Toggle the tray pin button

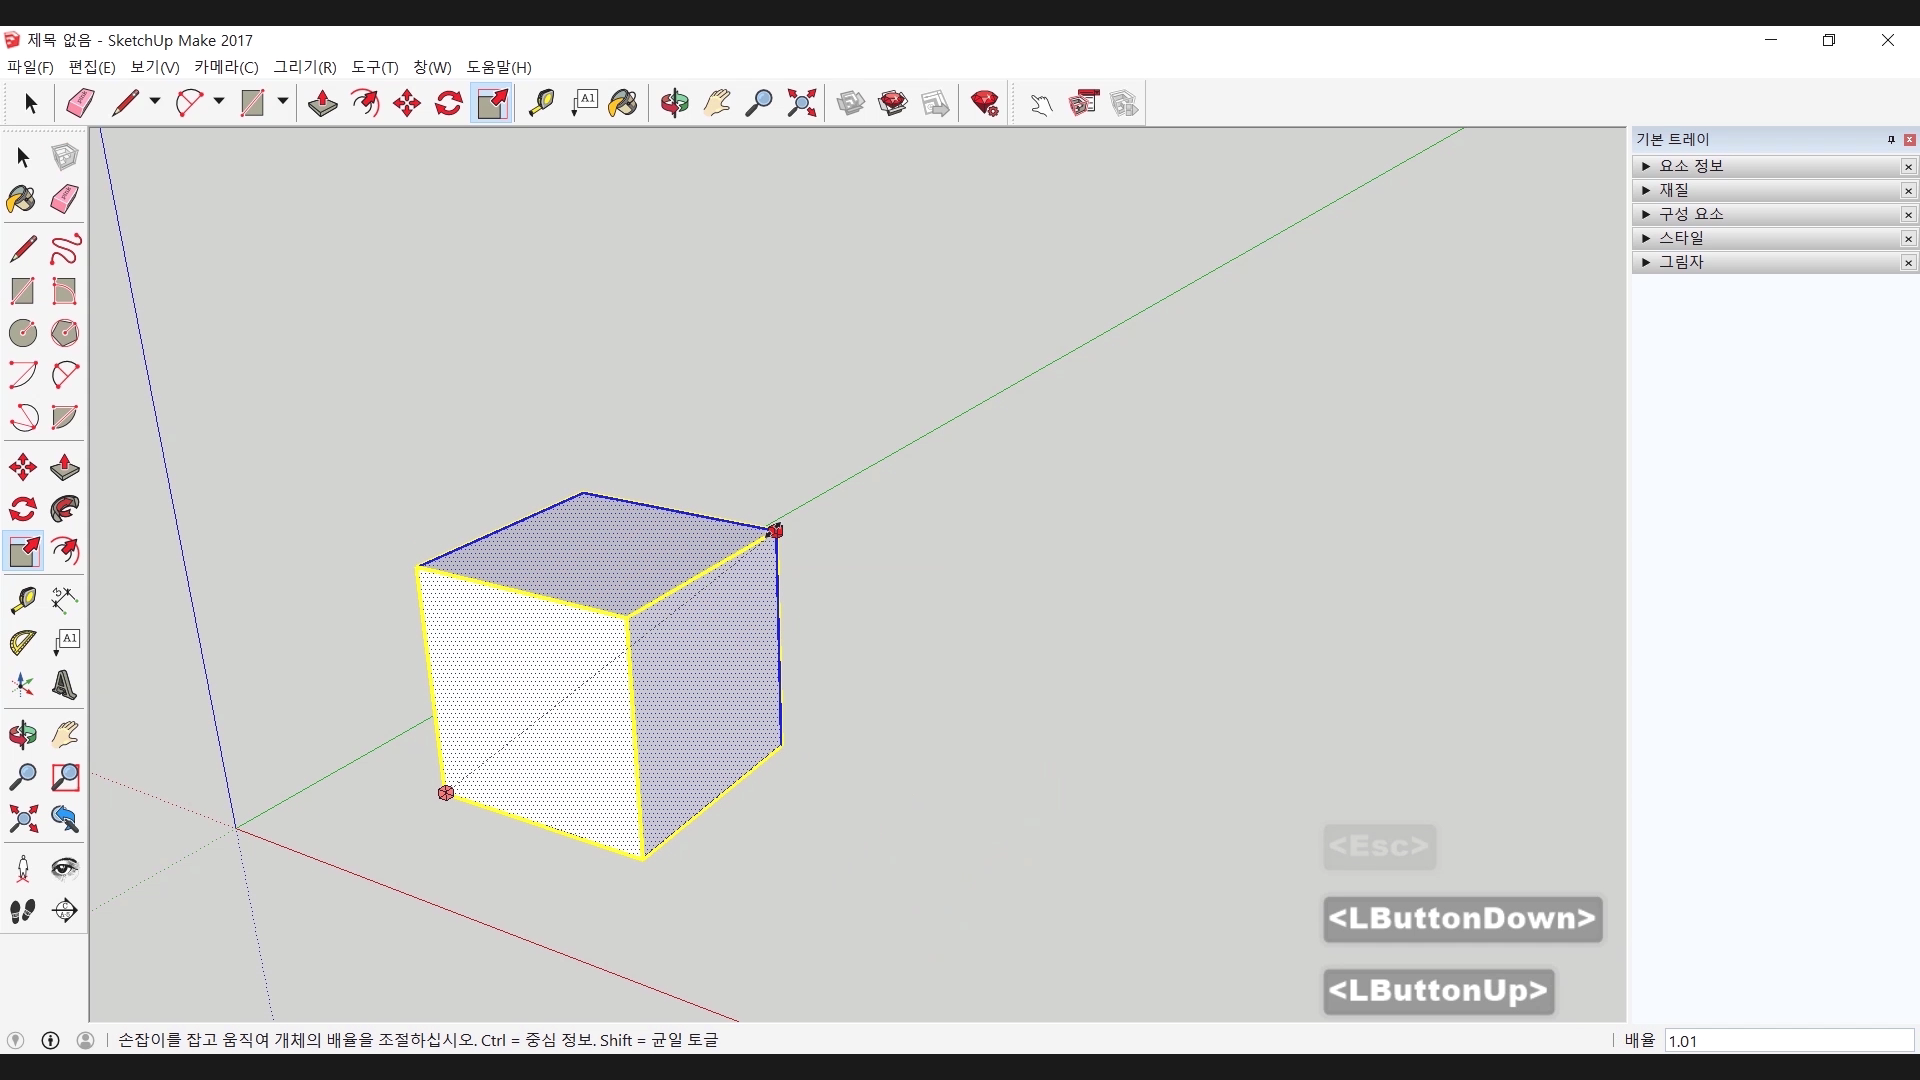(x=1891, y=140)
